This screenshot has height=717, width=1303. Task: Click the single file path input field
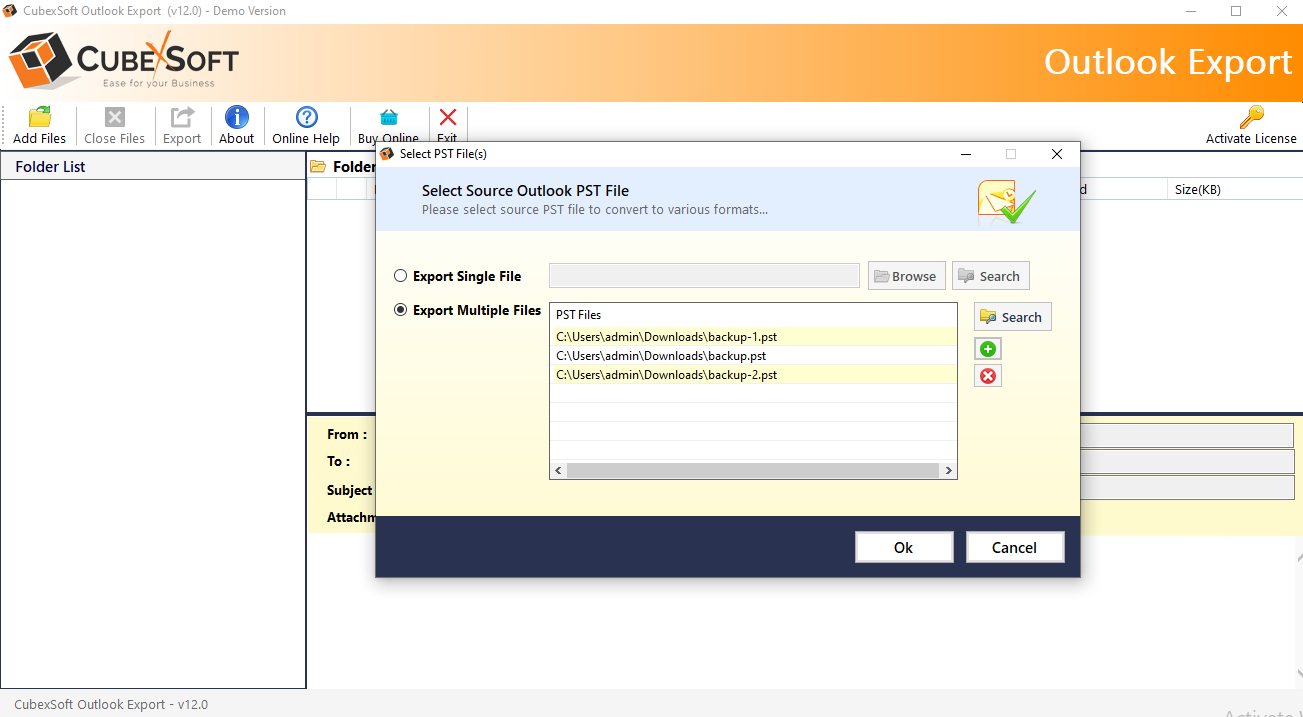point(704,276)
